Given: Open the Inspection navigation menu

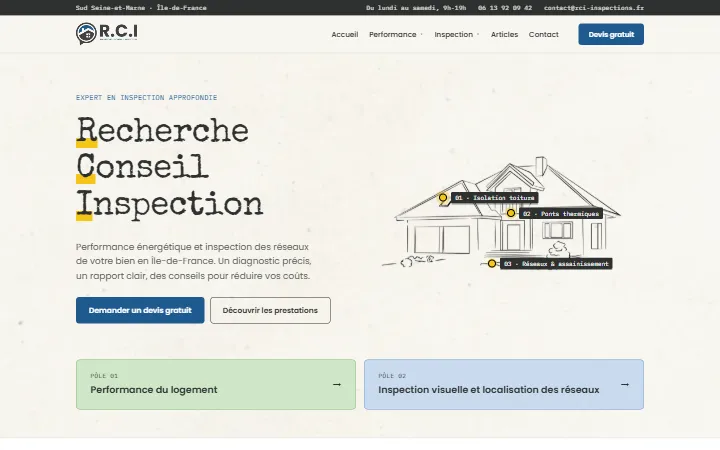Looking at the screenshot, I should coord(454,34).
